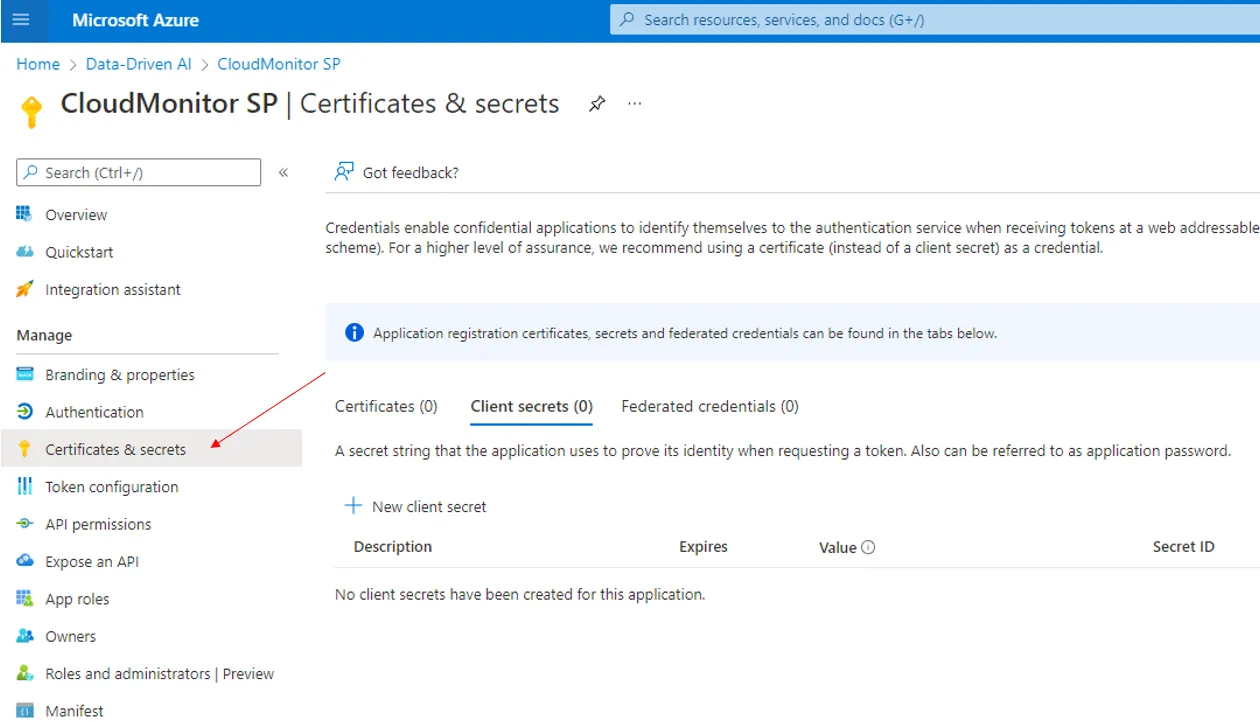Click the Certificates & secrets key icon
This screenshot has height=722, width=1260.
tap(25, 449)
